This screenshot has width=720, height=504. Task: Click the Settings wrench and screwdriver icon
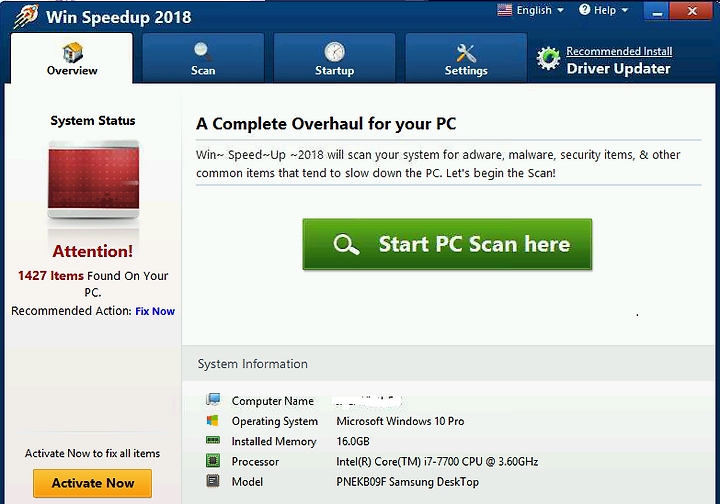click(x=466, y=53)
